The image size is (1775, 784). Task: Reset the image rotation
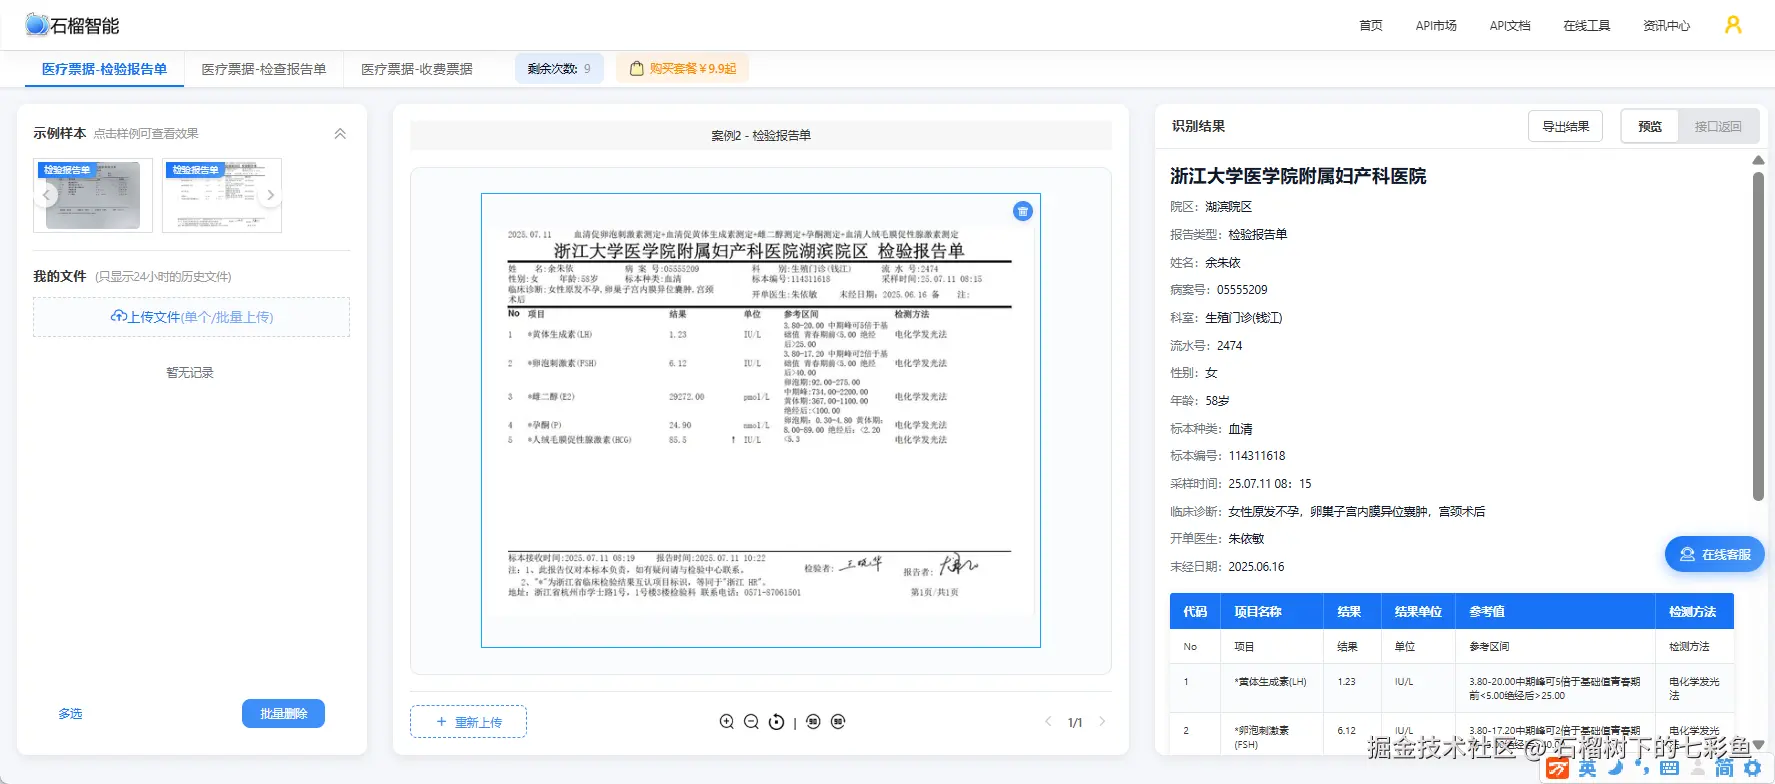(776, 722)
